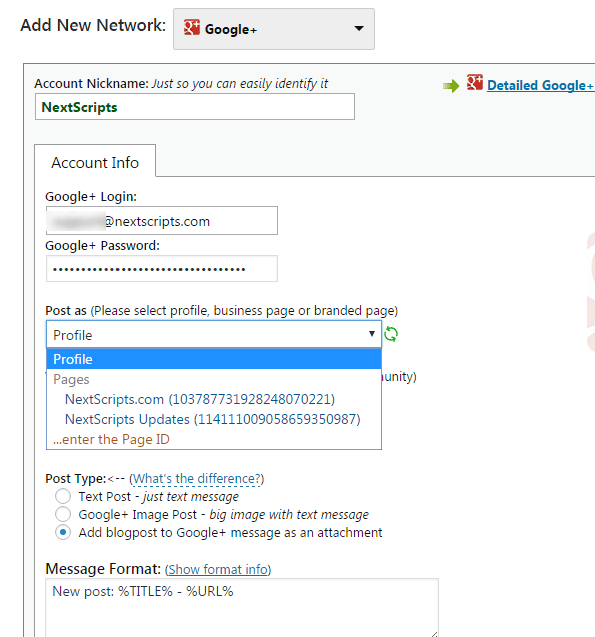Click the Google+ icon in the network selector
This screenshot has height=637, width=595.
pyautogui.click(x=191, y=28)
